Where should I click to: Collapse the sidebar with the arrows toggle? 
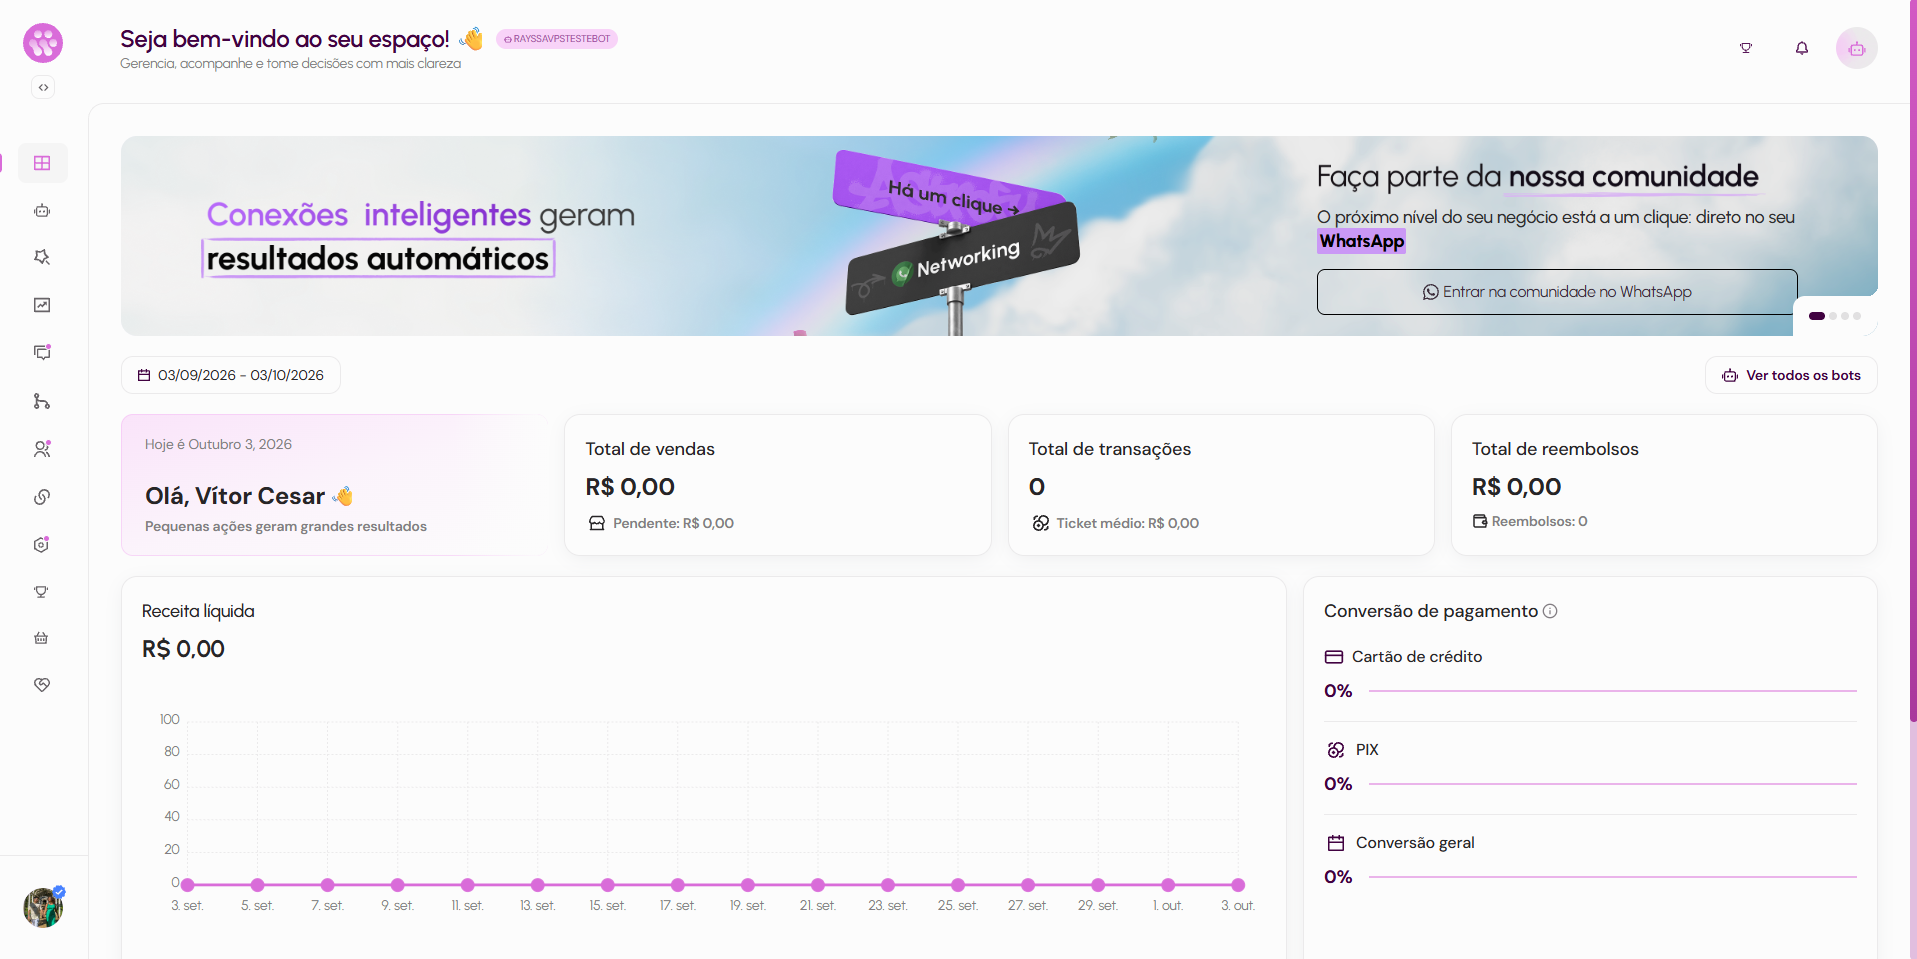43,87
